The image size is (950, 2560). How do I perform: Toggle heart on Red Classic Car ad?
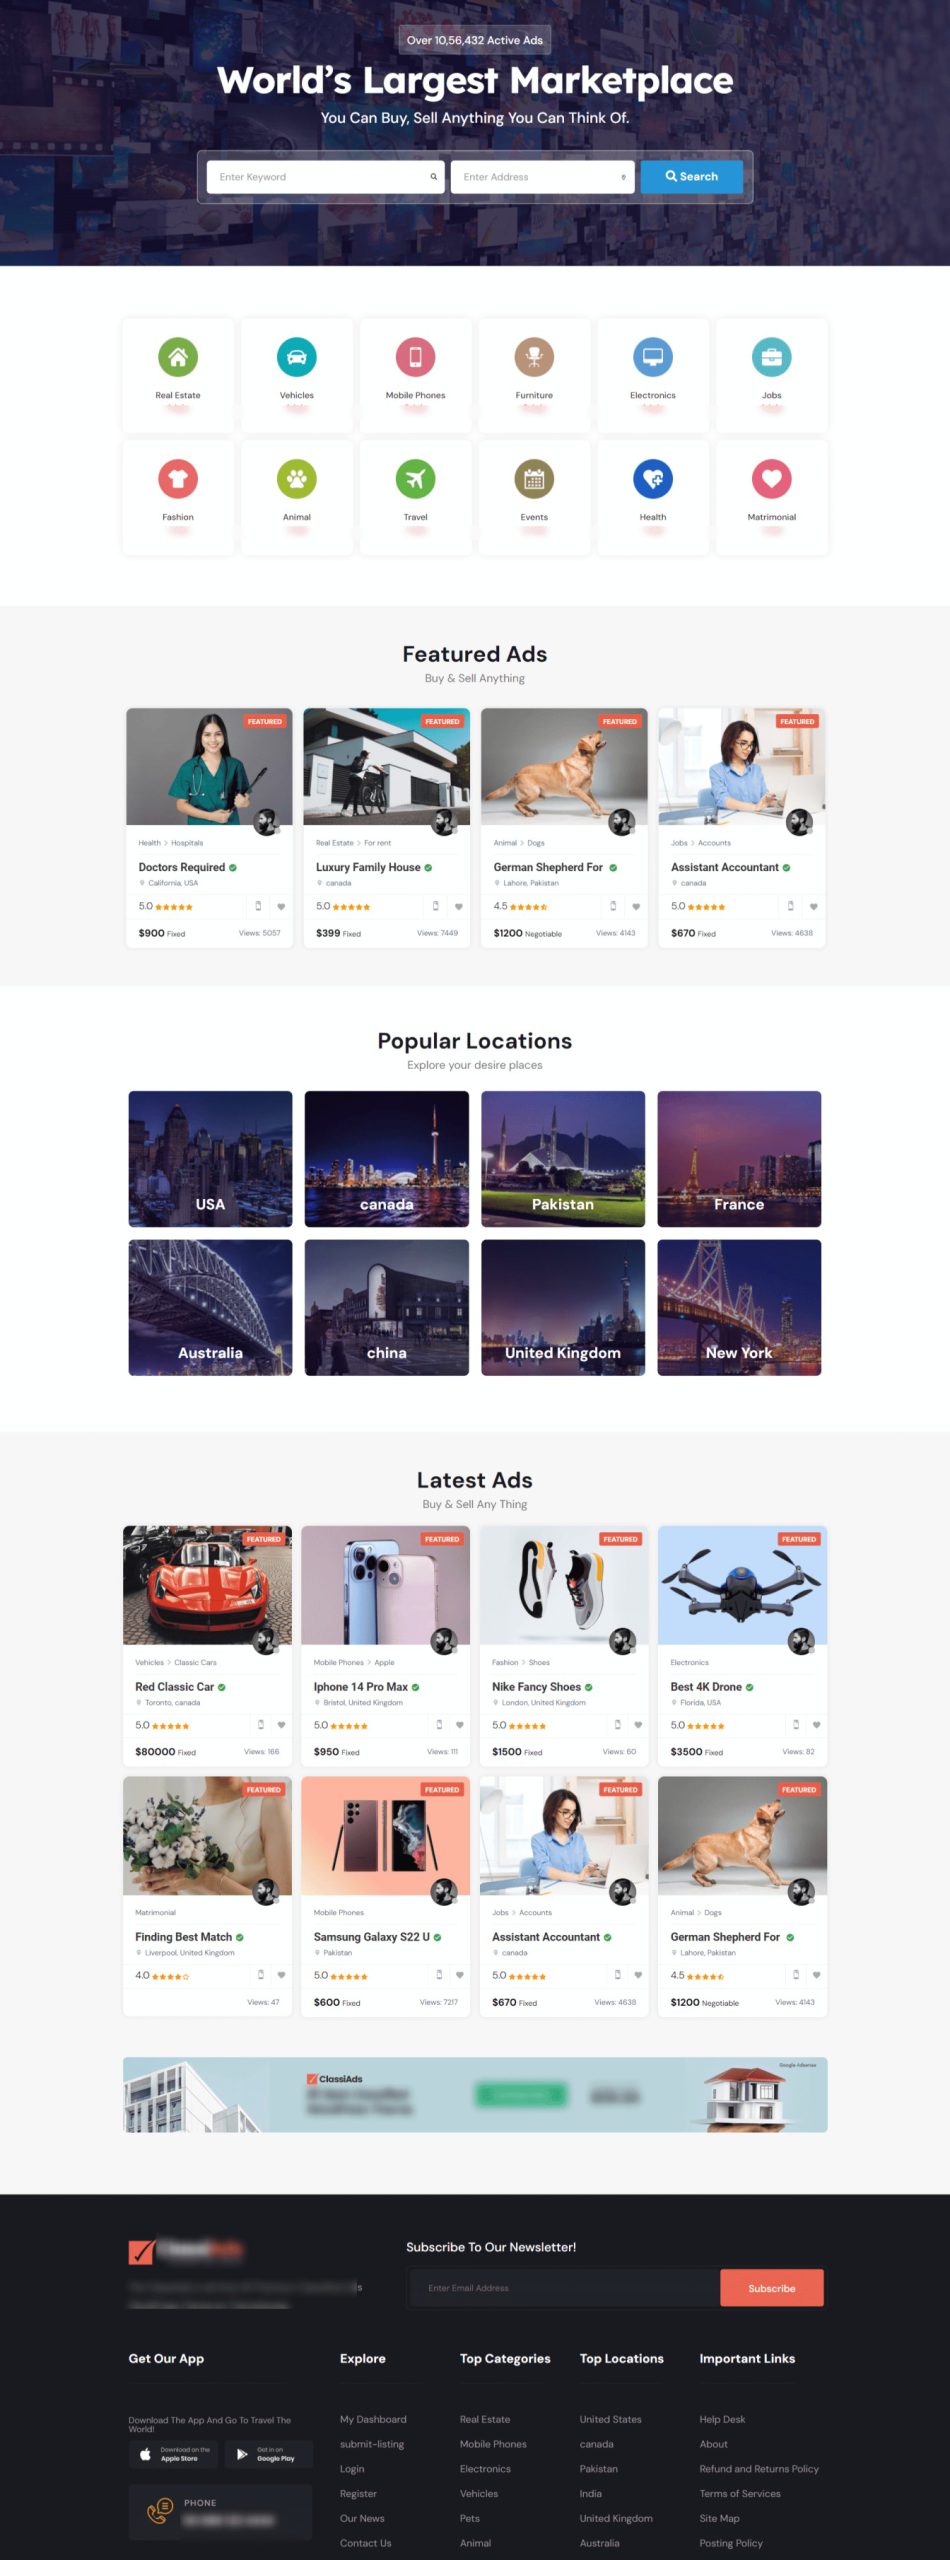tap(281, 1725)
